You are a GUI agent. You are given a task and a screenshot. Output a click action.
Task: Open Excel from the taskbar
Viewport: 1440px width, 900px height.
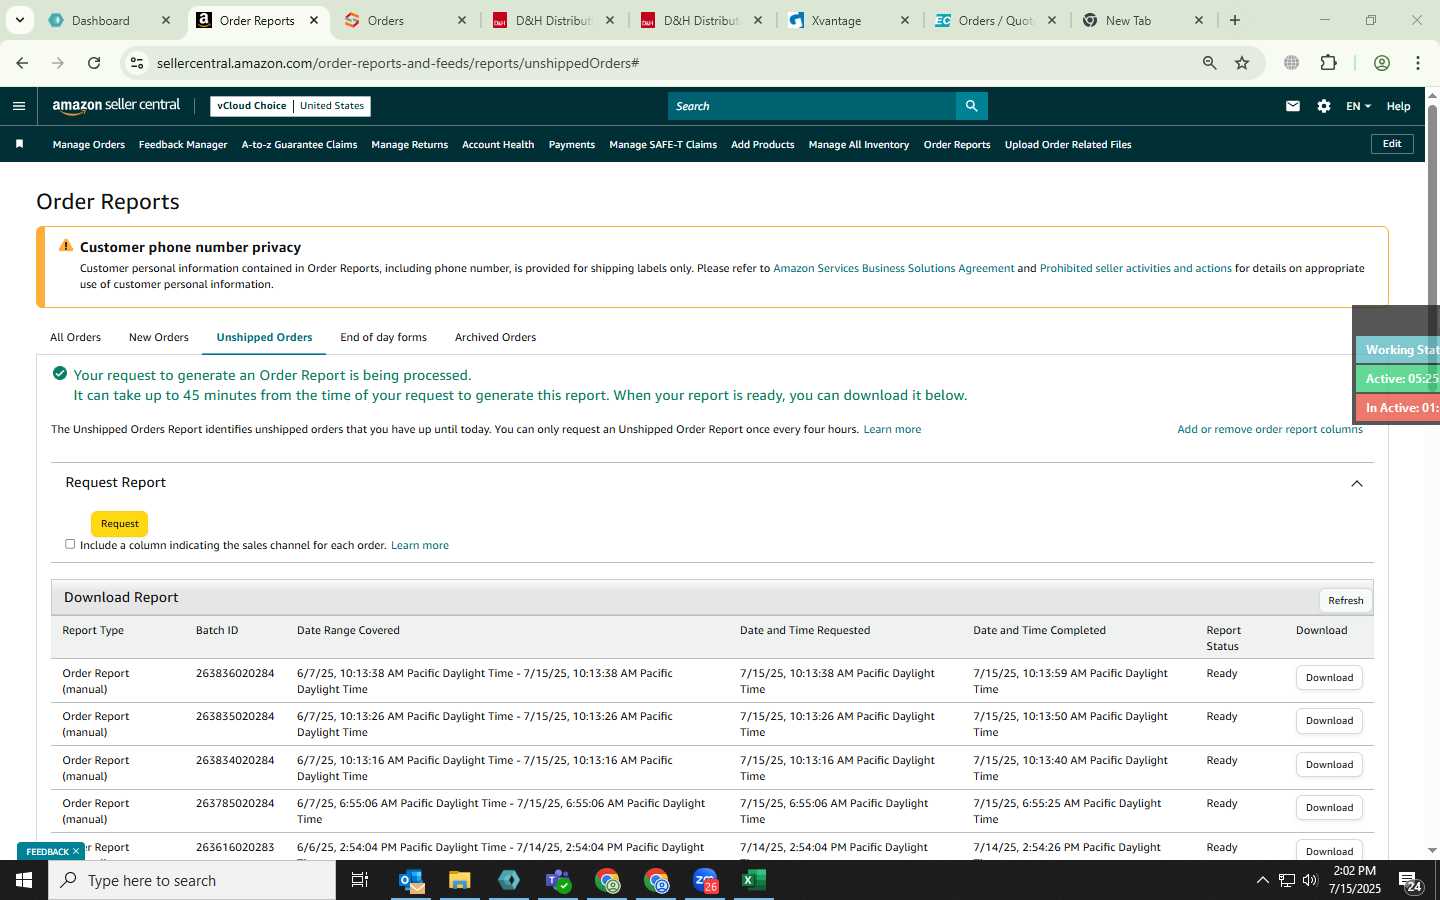[x=754, y=880]
